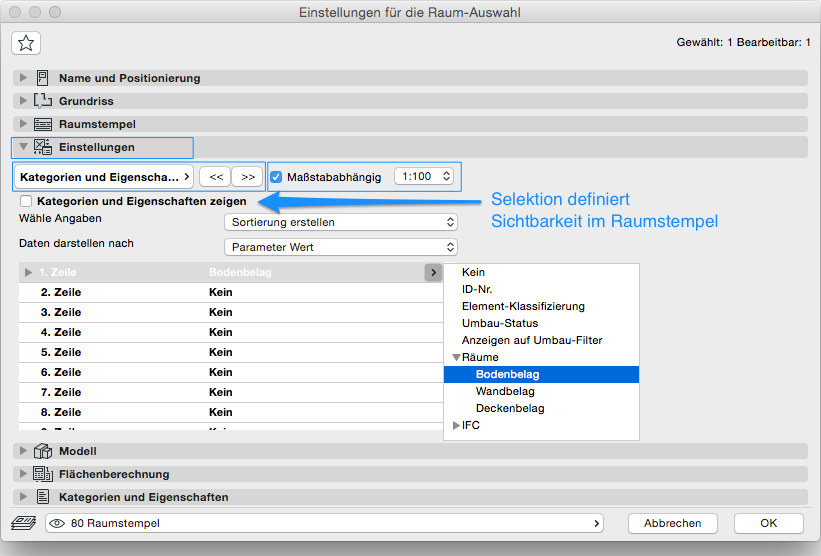821x556 pixels.
Task: Open the Sortierung erstellen dropdown
Action: (340, 222)
